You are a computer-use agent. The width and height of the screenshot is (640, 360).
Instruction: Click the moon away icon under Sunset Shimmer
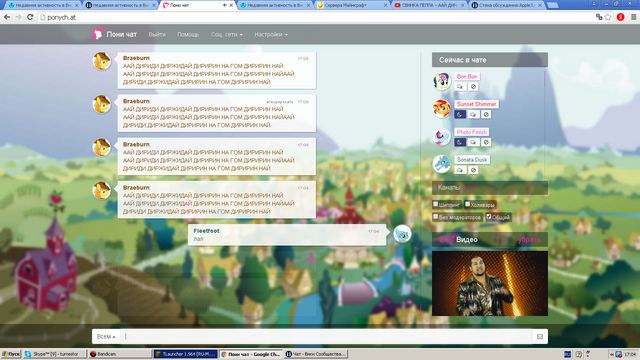click(460, 114)
